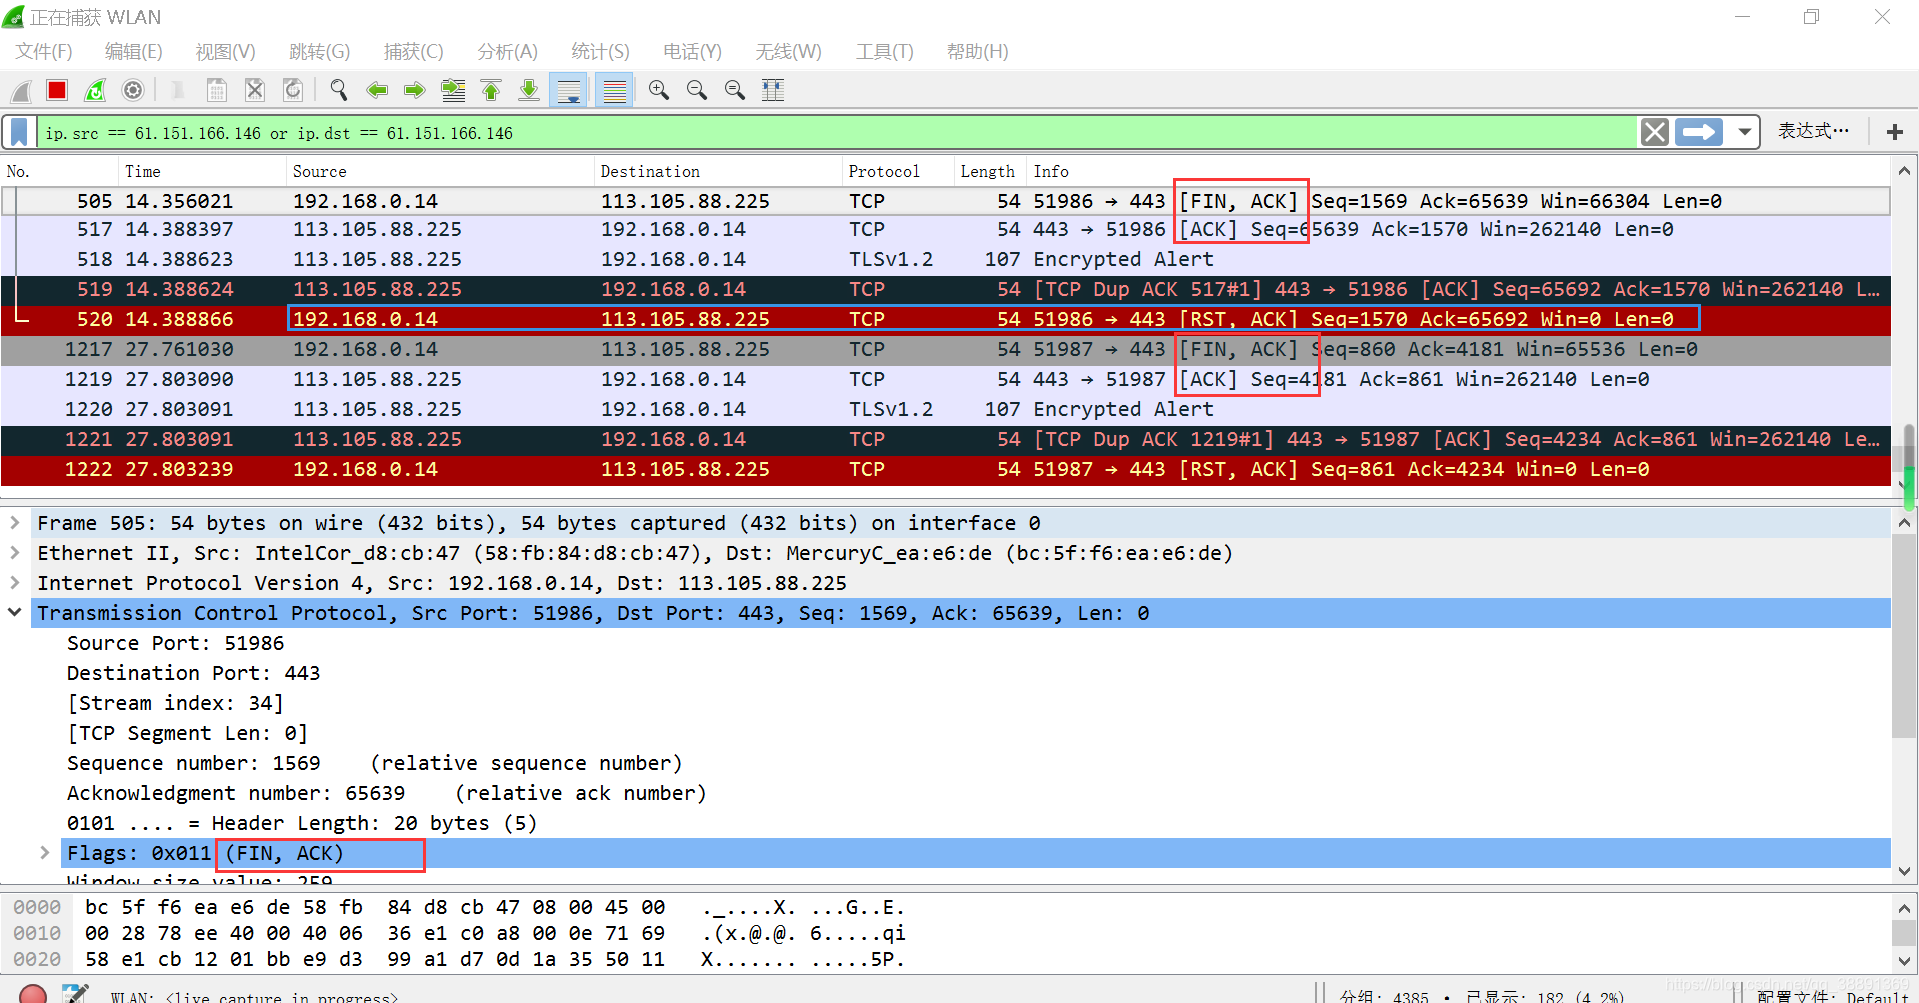Open the 跳转(G) menu
The height and width of the screenshot is (1003, 1919).
(320, 51)
